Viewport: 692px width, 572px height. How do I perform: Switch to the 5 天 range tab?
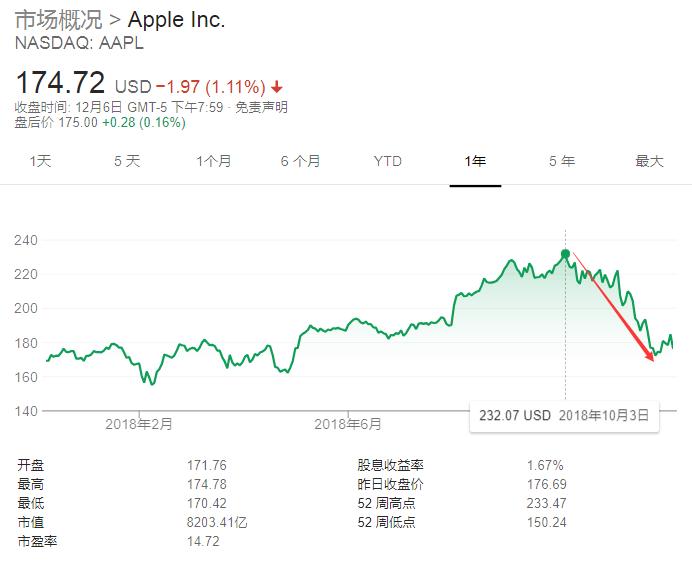pos(127,161)
